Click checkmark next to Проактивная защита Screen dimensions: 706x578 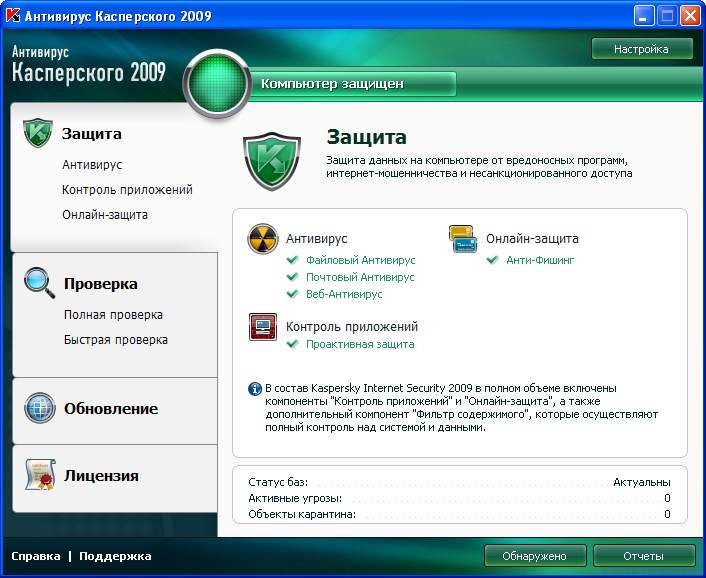[292, 344]
